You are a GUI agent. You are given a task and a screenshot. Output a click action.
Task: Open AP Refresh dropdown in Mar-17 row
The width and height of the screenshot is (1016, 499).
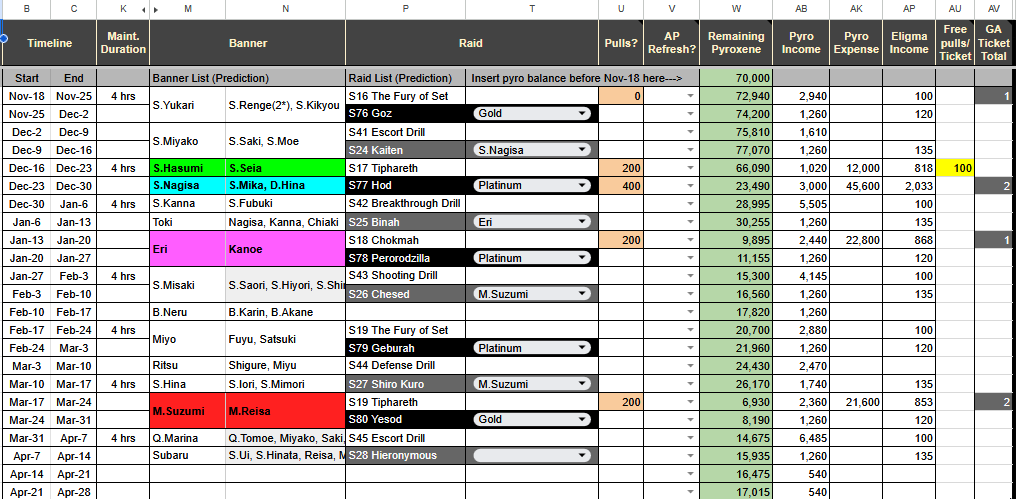(x=690, y=402)
